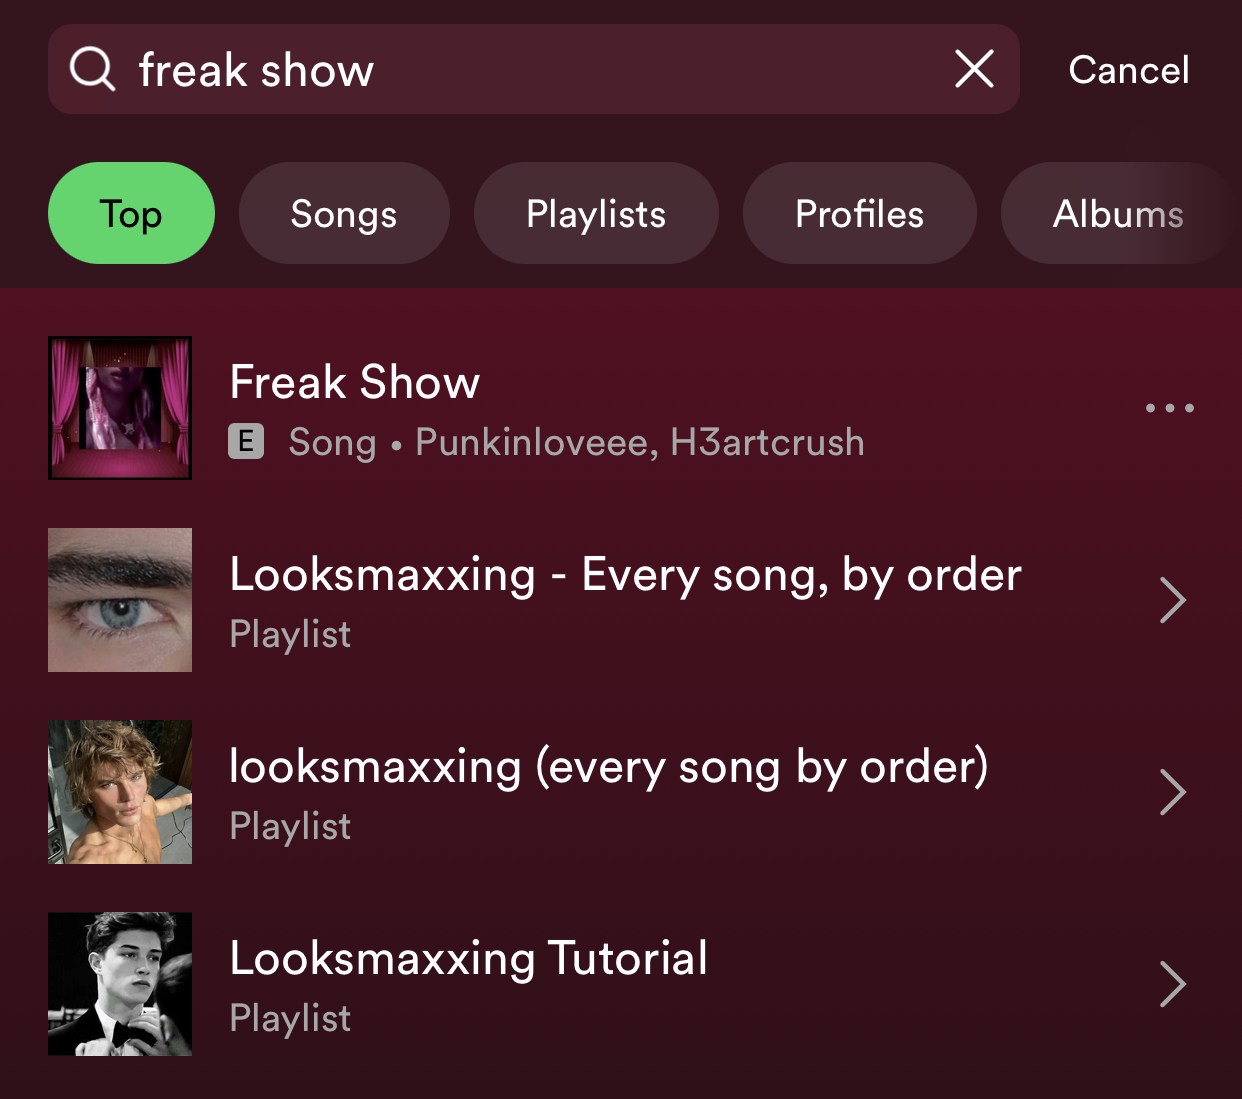Cancel the search
The height and width of the screenshot is (1099, 1242).
point(1129,70)
